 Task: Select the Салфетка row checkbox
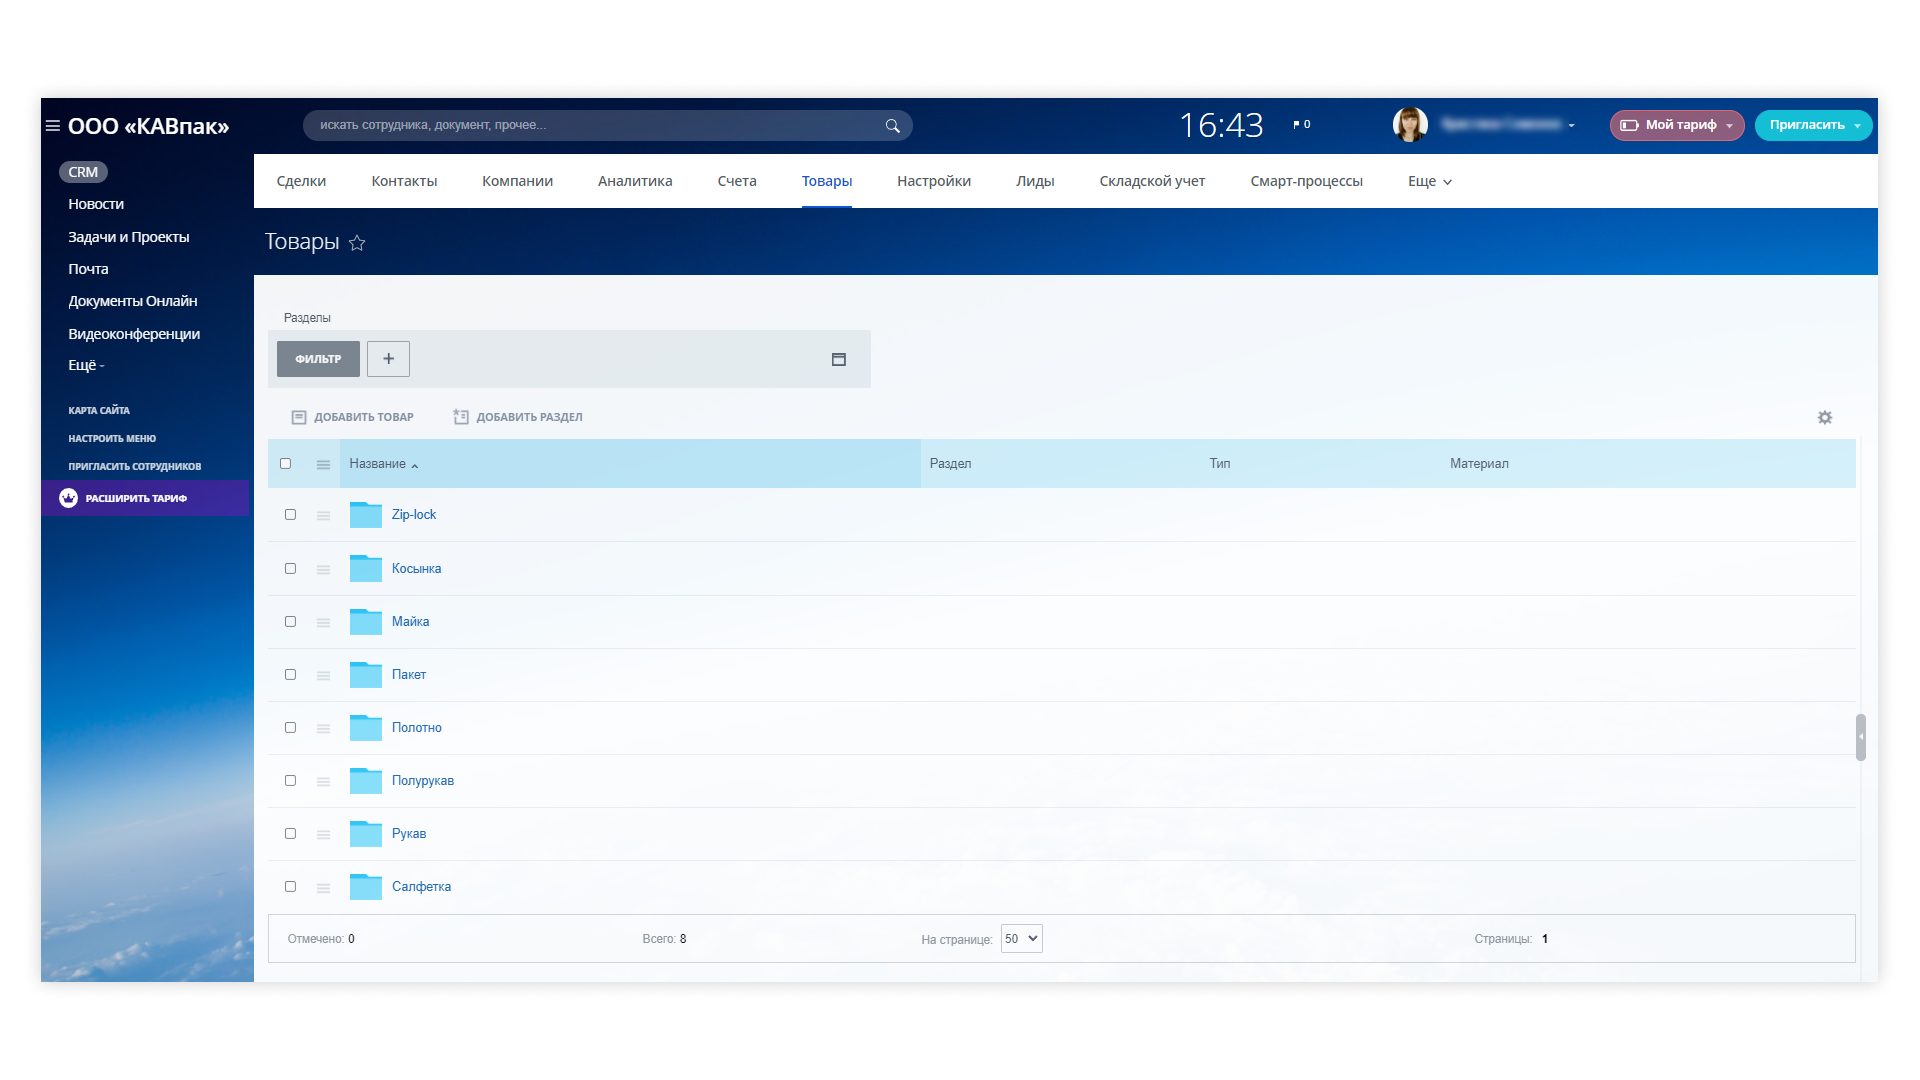[291, 887]
